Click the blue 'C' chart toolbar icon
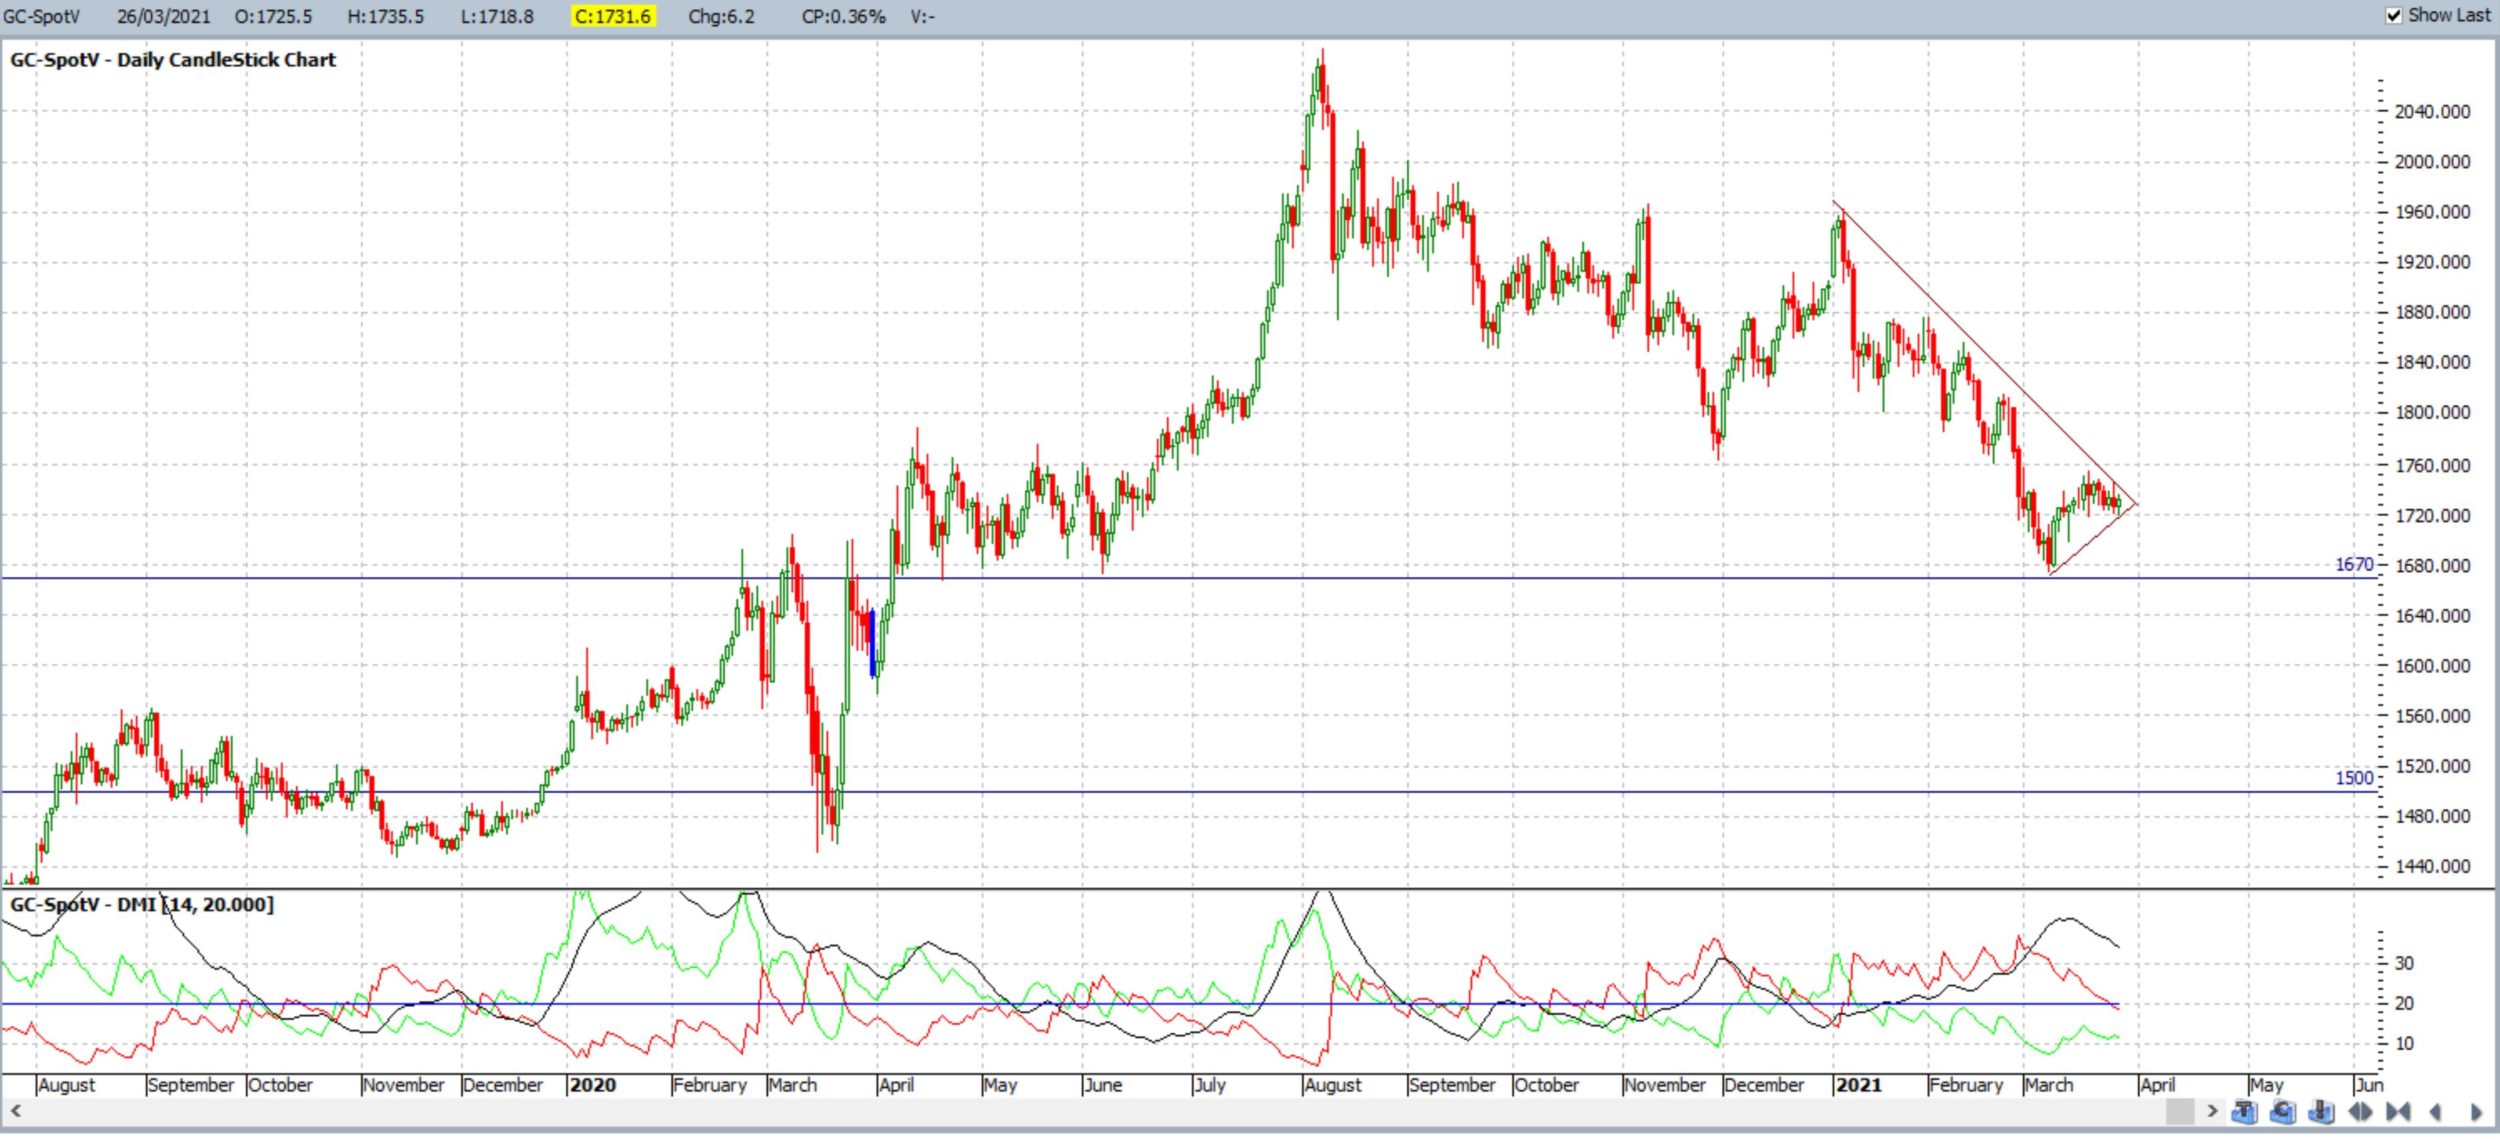Viewport: 2500px width, 1139px height. [2283, 1112]
